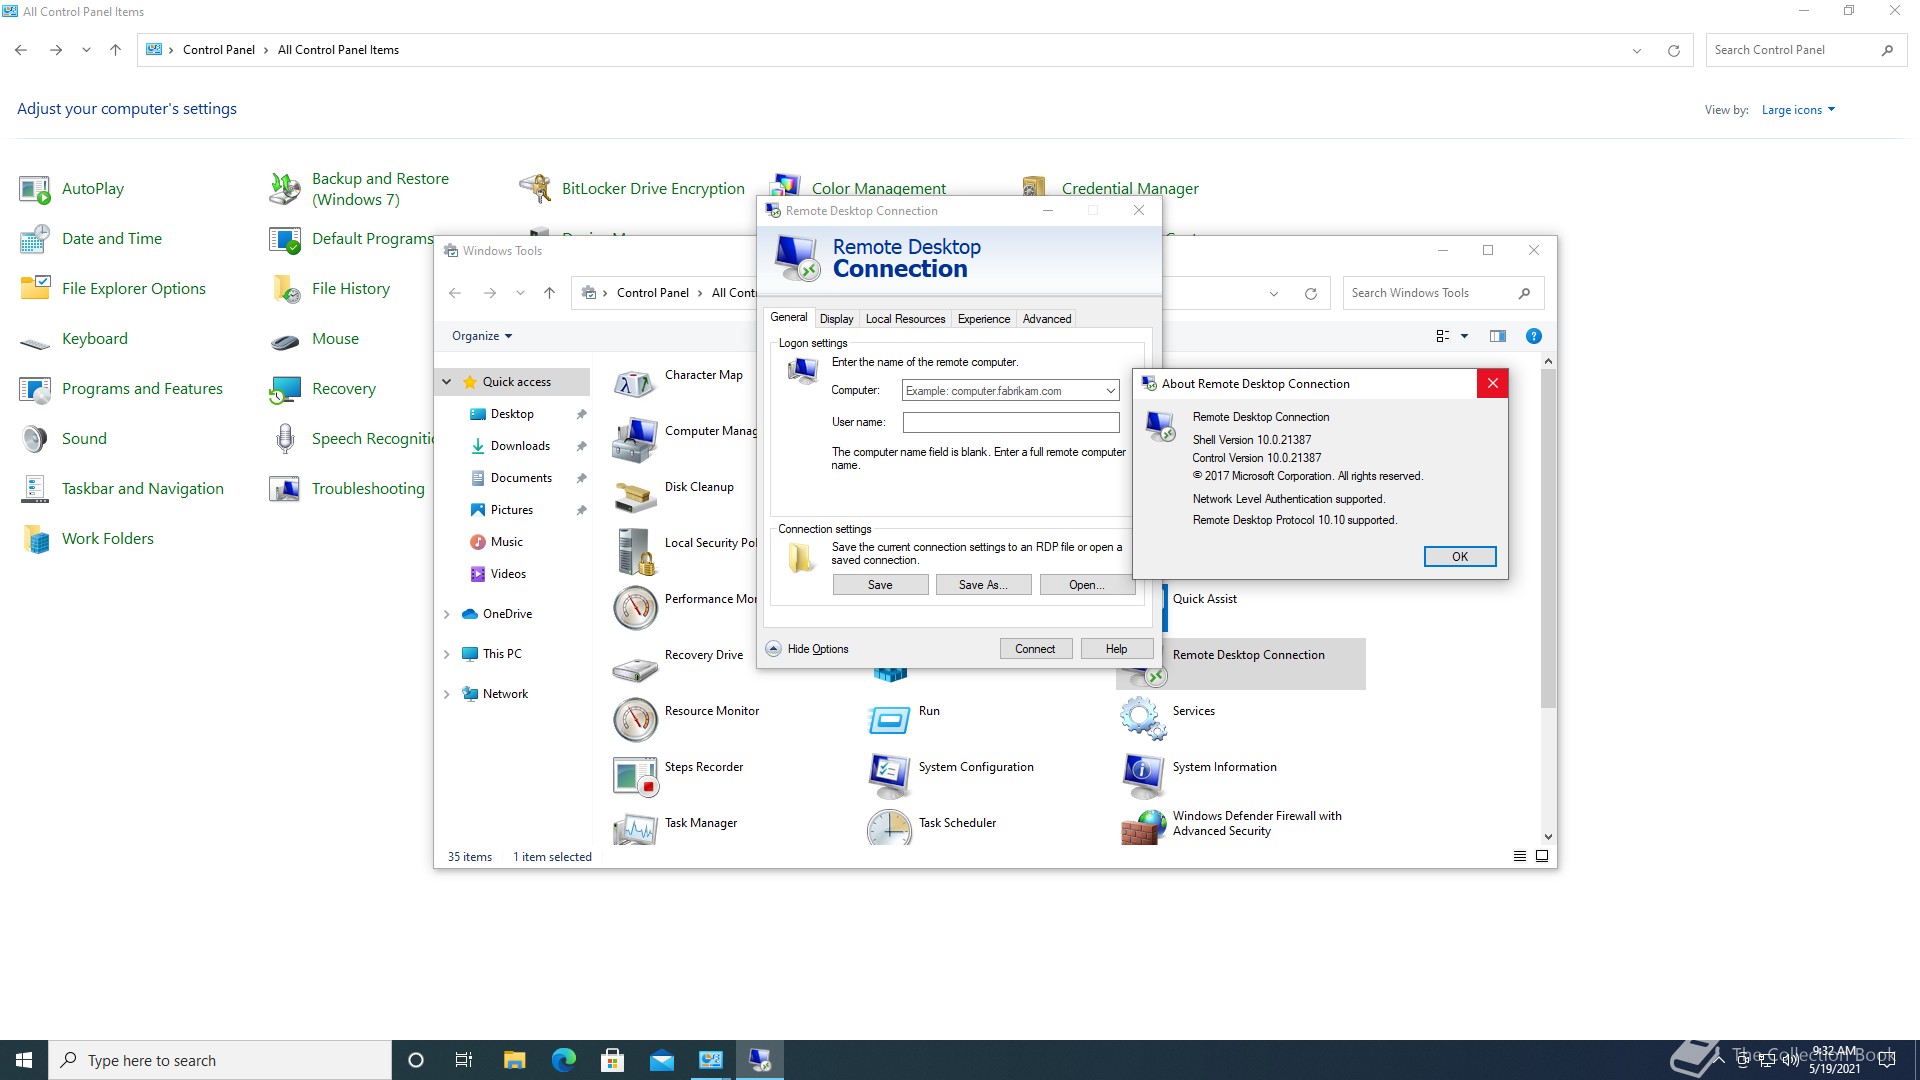1920x1080 pixels.
Task: Click Save As... connection settings button
Action: [983, 585]
